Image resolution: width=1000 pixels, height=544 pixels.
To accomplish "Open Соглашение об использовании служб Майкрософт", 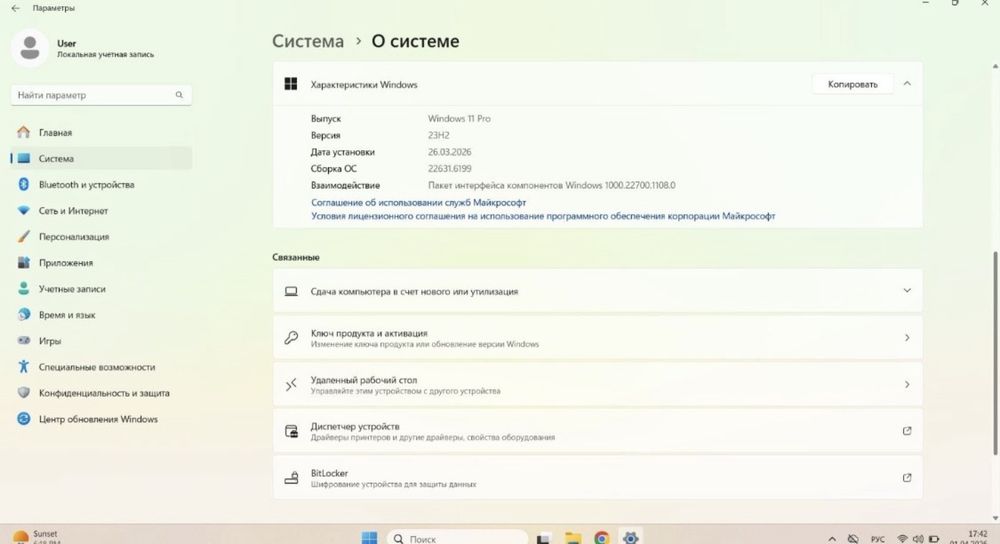I will (x=418, y=202).
